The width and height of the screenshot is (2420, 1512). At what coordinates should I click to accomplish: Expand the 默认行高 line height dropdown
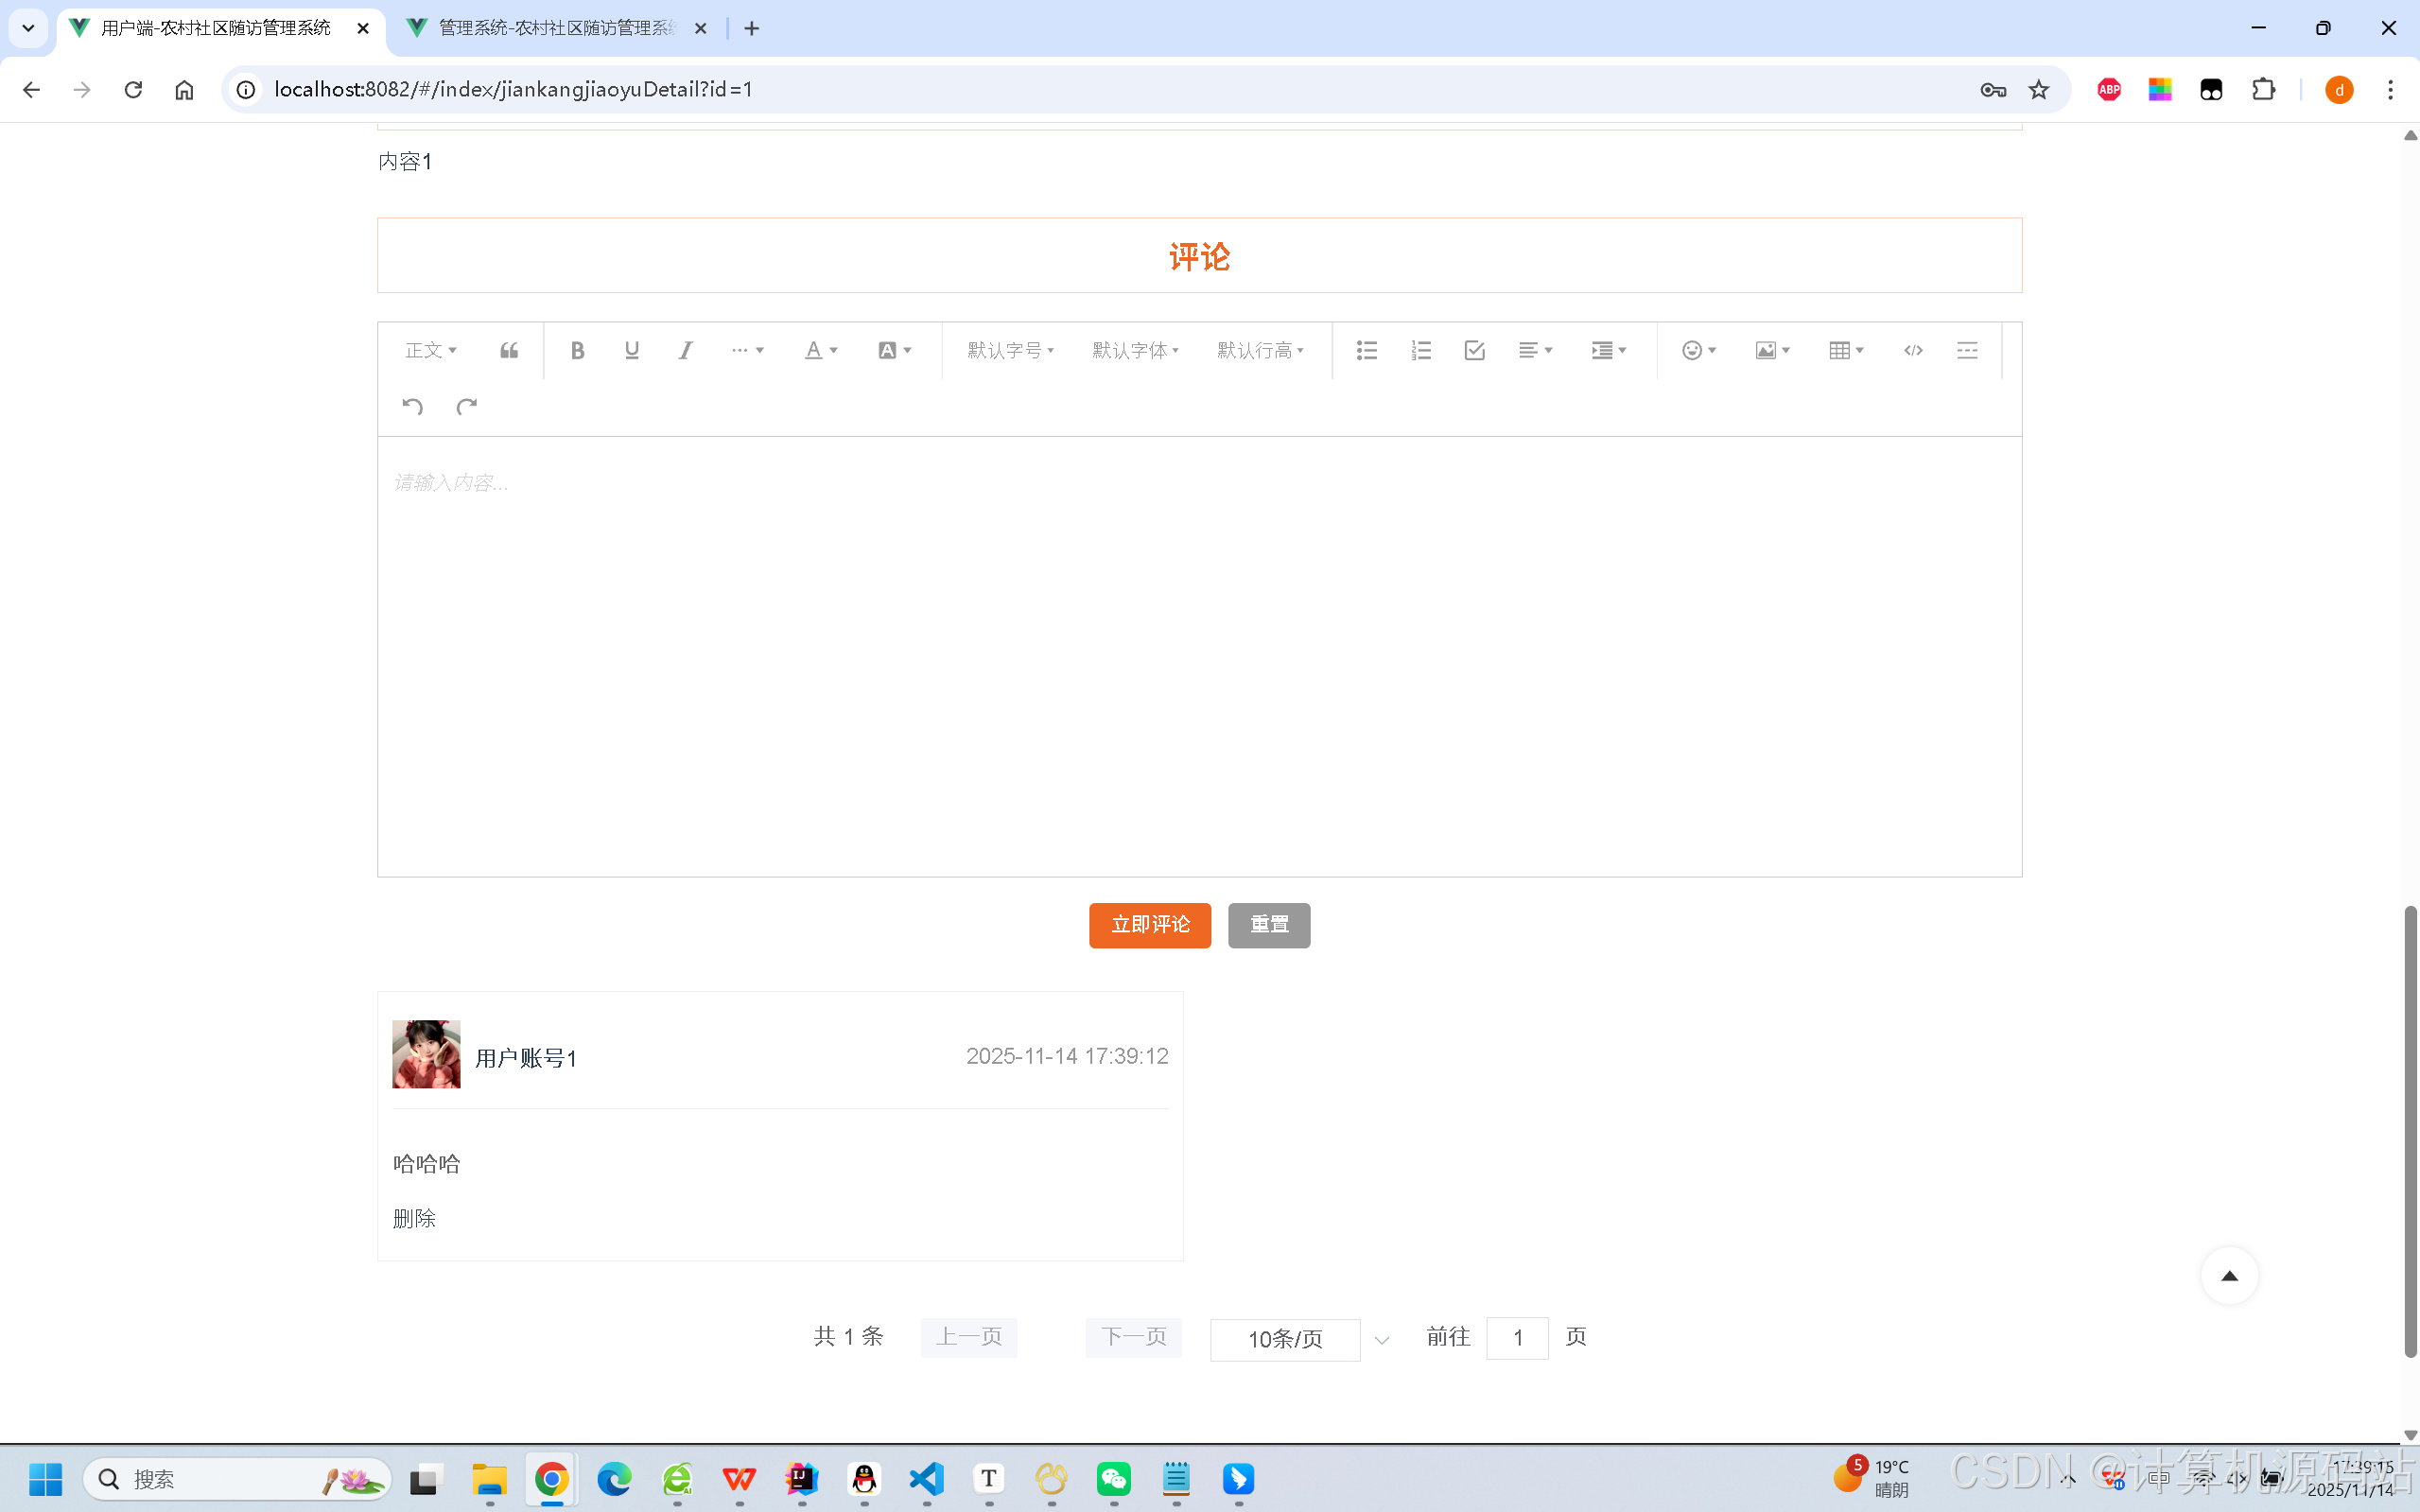pos(1261,350)
